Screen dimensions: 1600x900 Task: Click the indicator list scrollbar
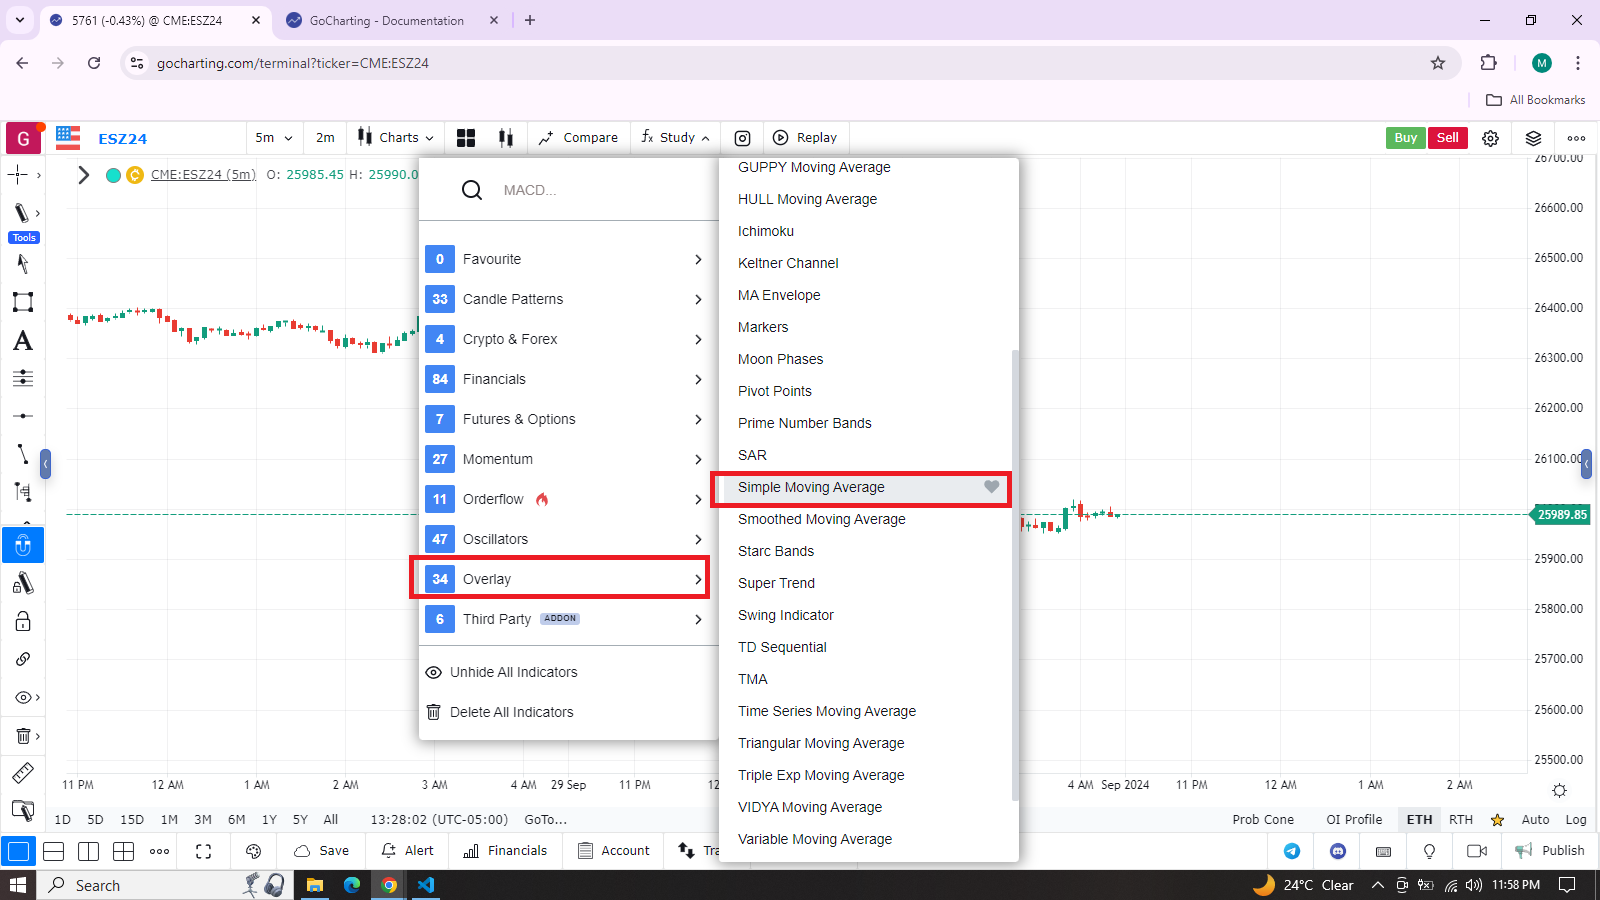point(1015,575)
